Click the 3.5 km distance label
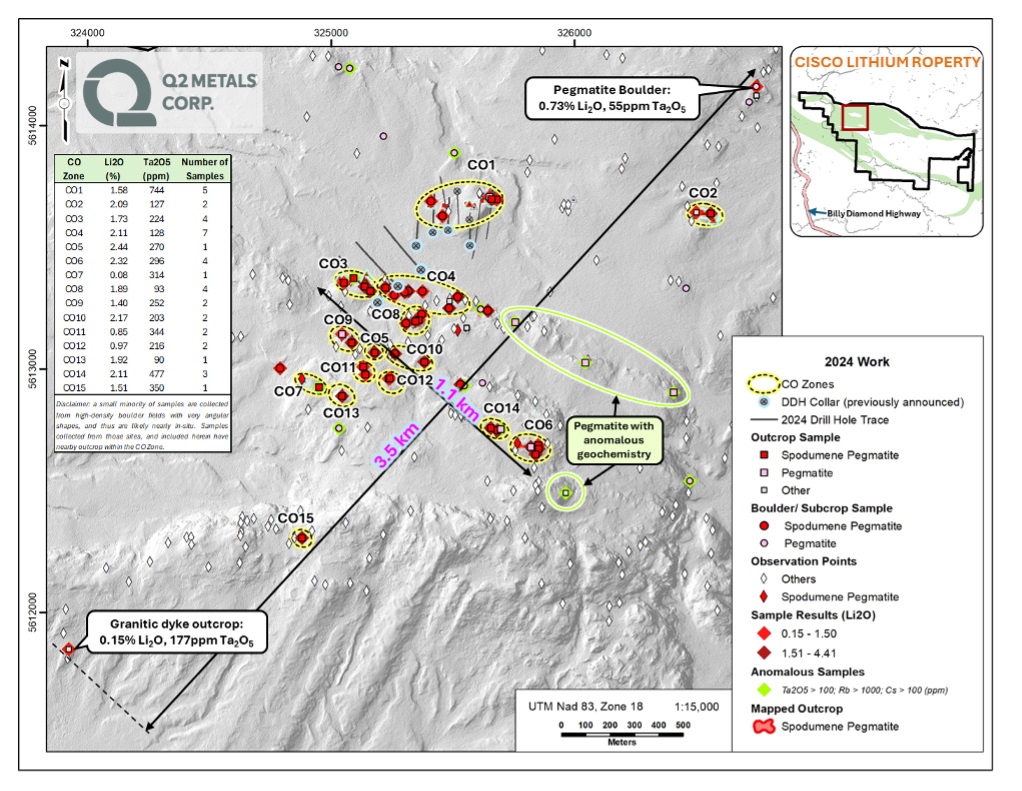Image resolution: width=1022 pixels, height=791 pixels. 396,445
